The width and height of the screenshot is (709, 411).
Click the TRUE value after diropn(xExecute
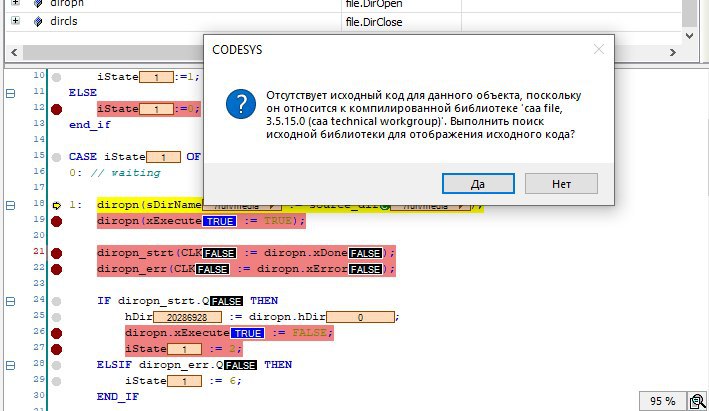[220, 221]
